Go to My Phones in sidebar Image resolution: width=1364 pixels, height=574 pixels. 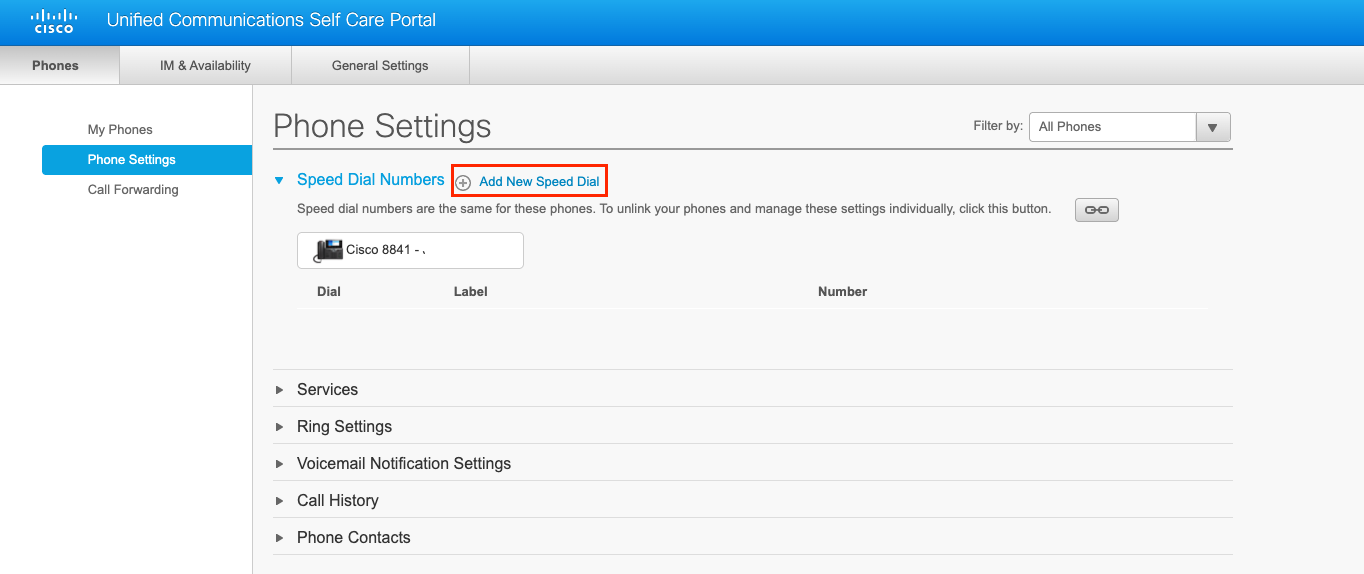point(120,129)
